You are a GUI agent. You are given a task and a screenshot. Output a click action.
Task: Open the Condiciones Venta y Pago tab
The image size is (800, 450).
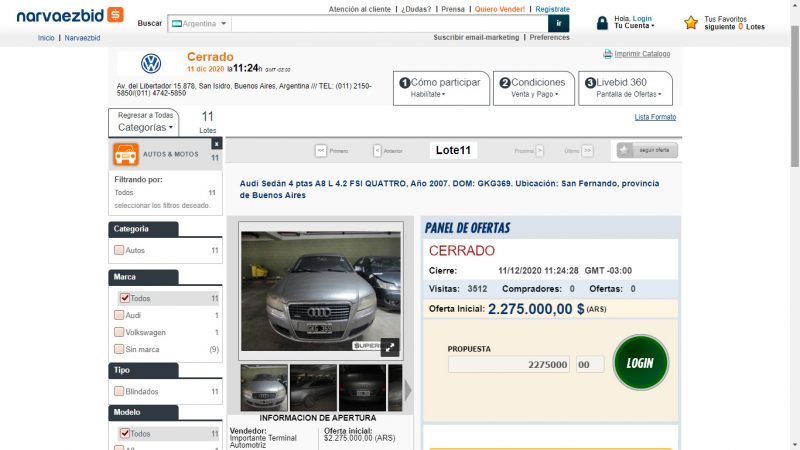pos(533,88)
